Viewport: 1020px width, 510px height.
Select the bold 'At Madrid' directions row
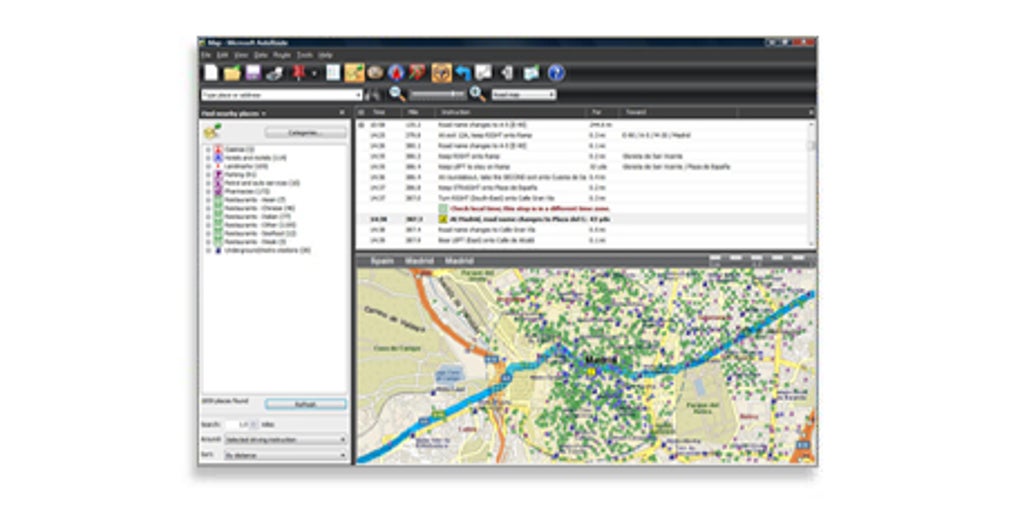[x=583, y=219]
